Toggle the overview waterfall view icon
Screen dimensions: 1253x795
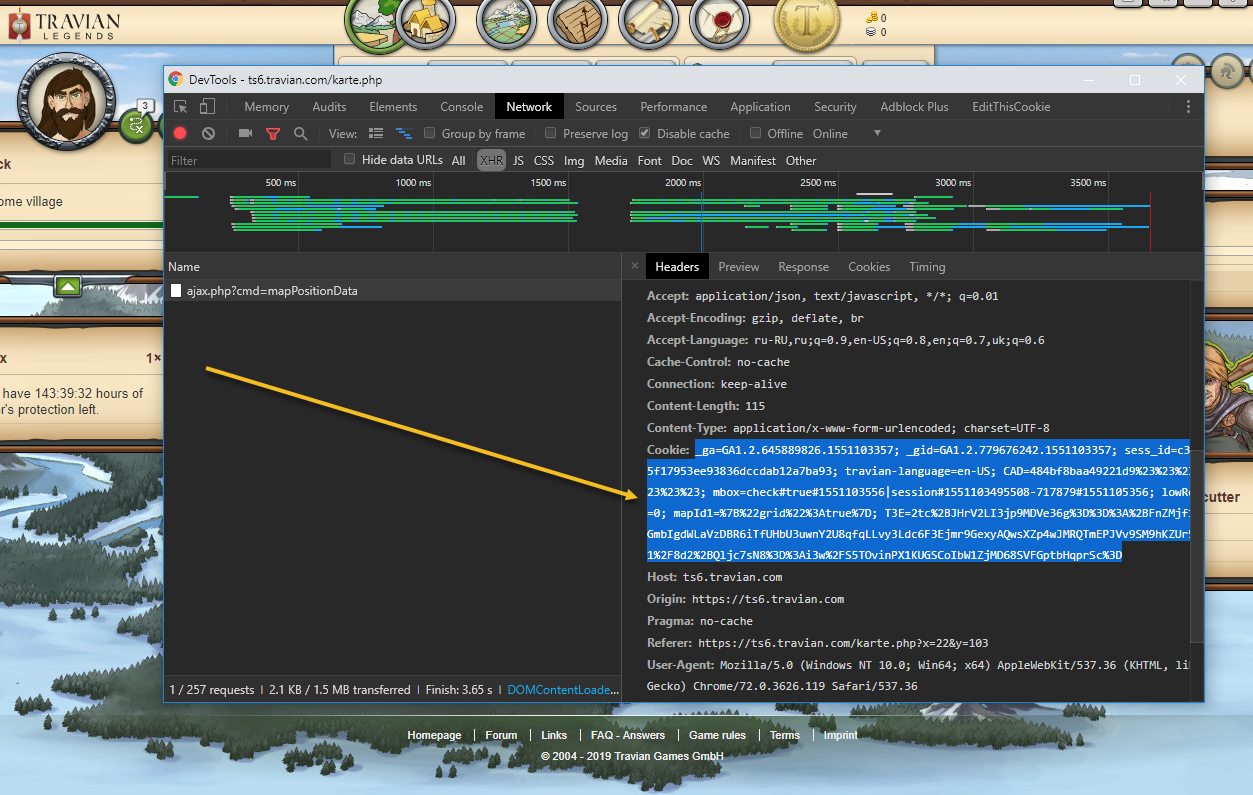click(x=404, y=133)
